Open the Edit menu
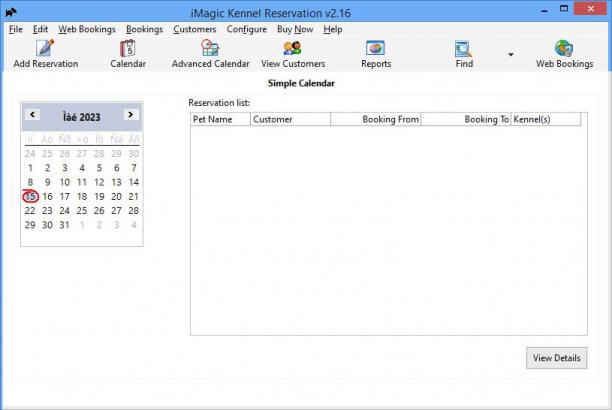This screenshot has height=410, width=612. click(x=40, y=29)
